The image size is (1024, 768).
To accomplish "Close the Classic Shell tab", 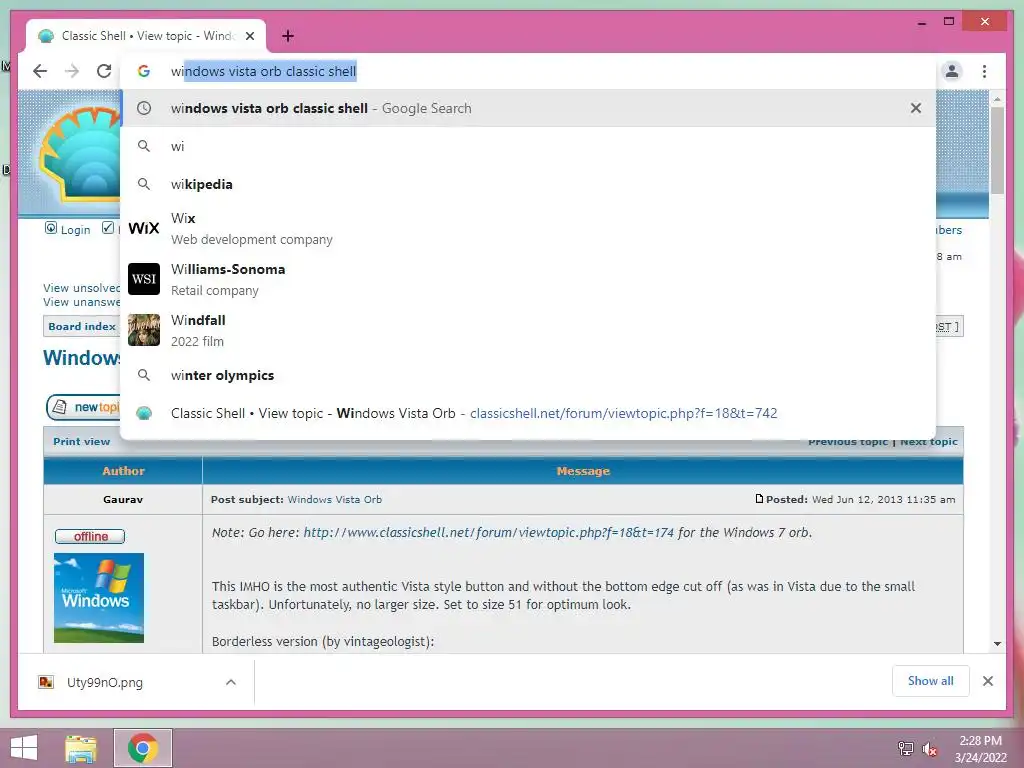I will [249, 36].
